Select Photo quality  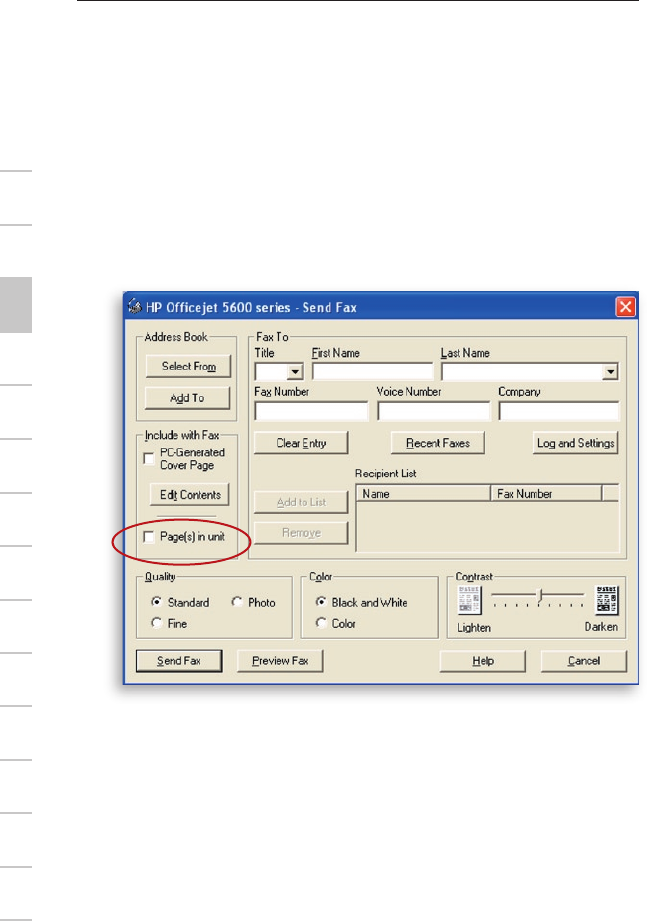[237, 601]
